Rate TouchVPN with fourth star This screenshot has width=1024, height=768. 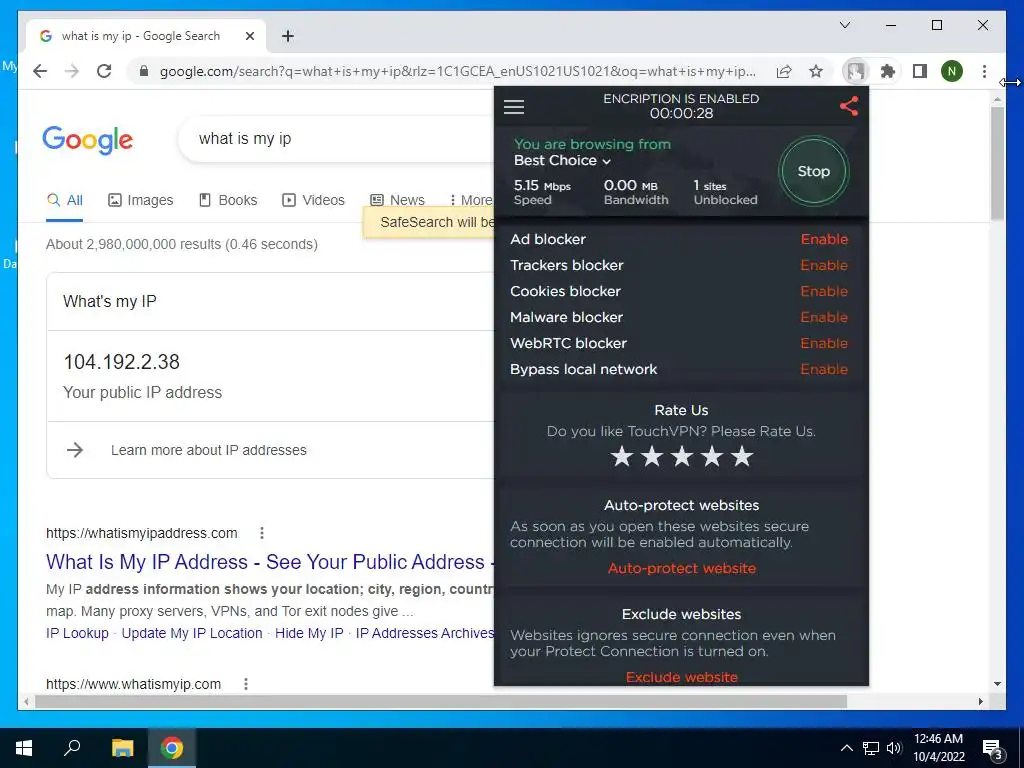pyautogui.click(x=712, y=456)
